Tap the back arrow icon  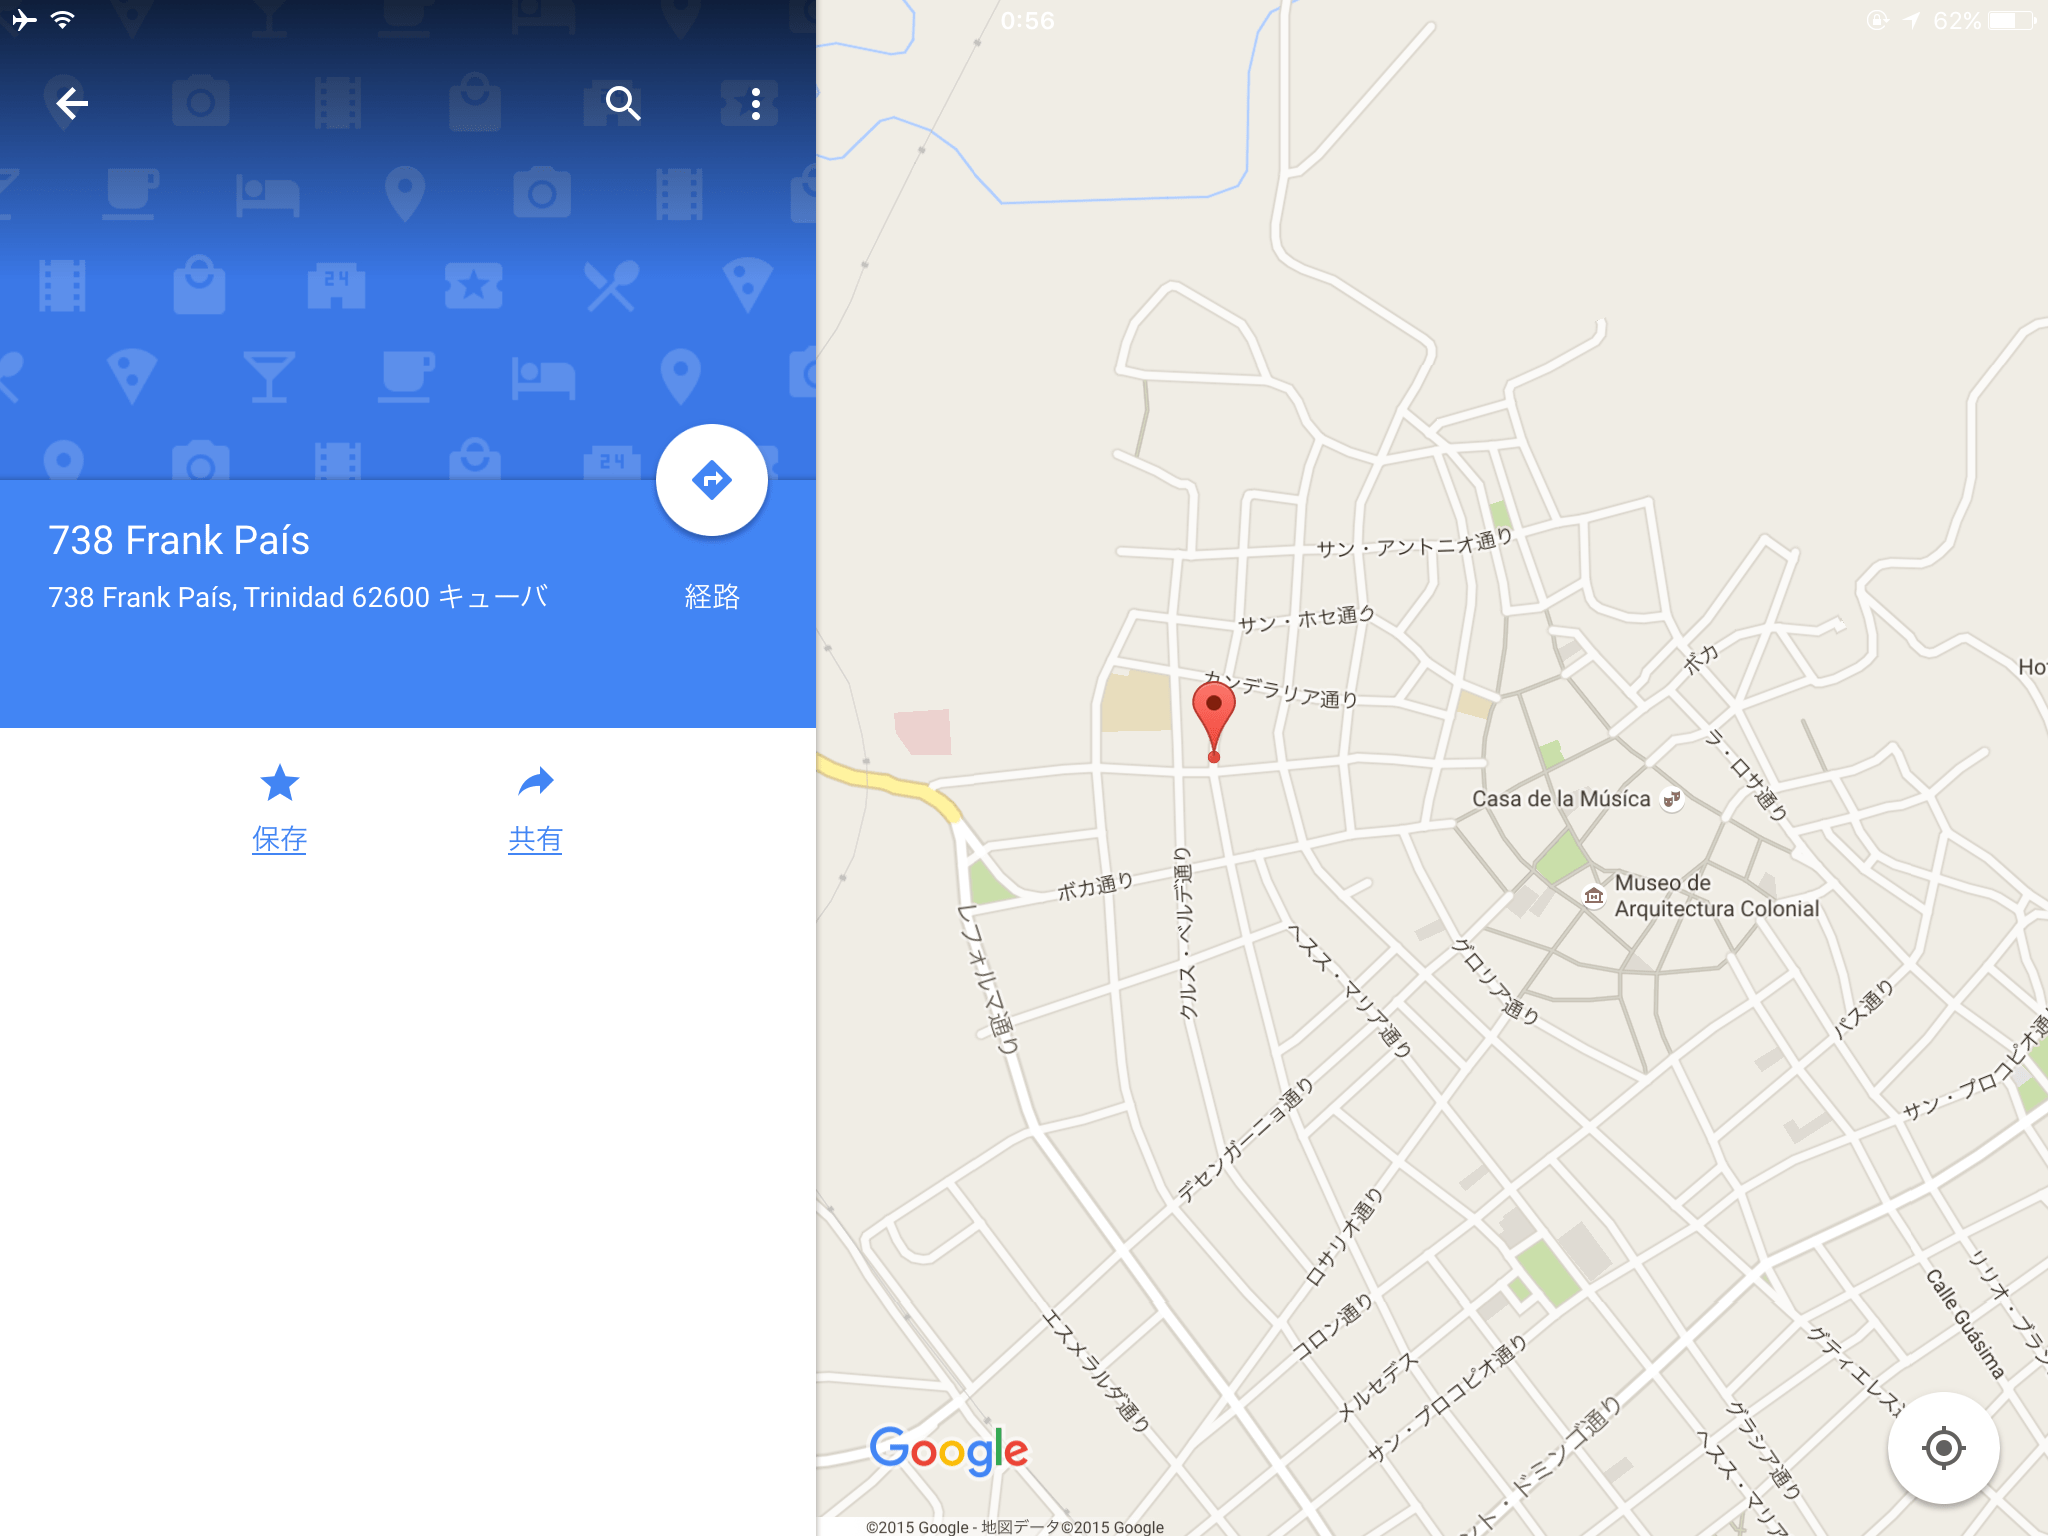(72, 103)
